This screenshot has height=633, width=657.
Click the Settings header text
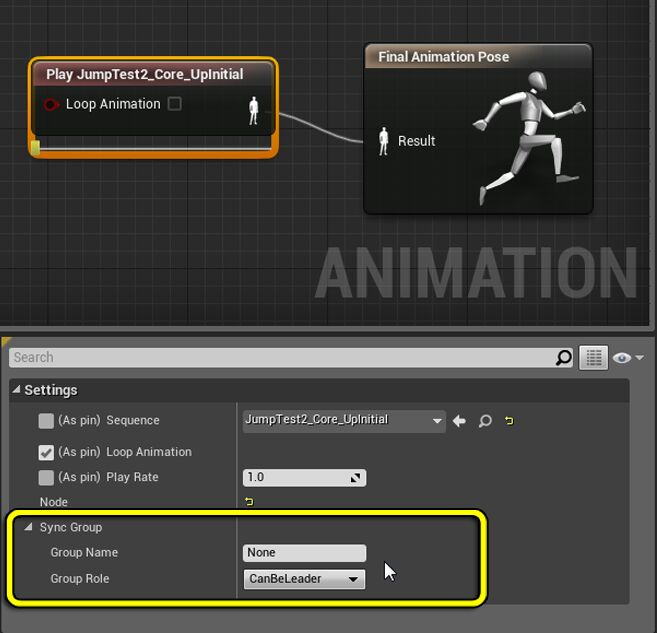[x=51, y=390]
